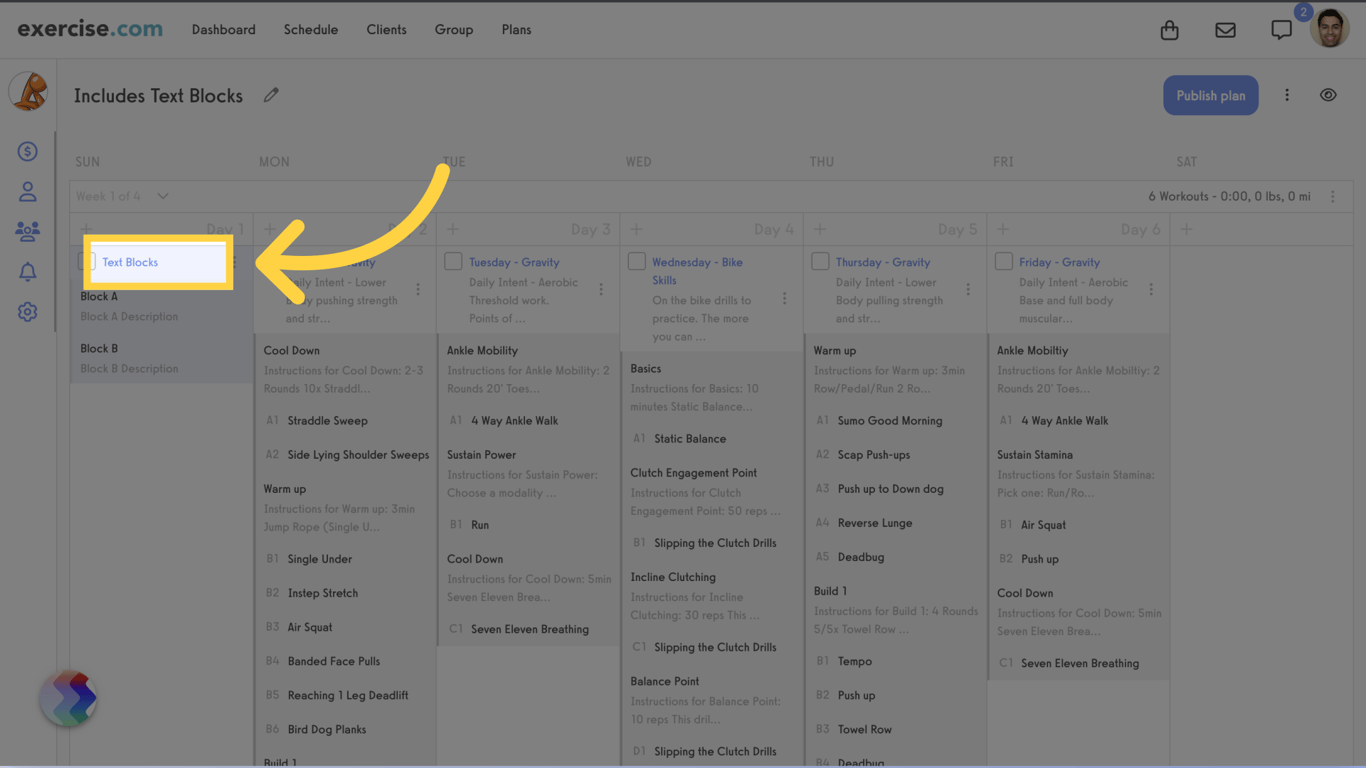The height and width of the screenshot is (768, 1366).
Task: Go to the Schedule menu
Action: click(311, 30)
